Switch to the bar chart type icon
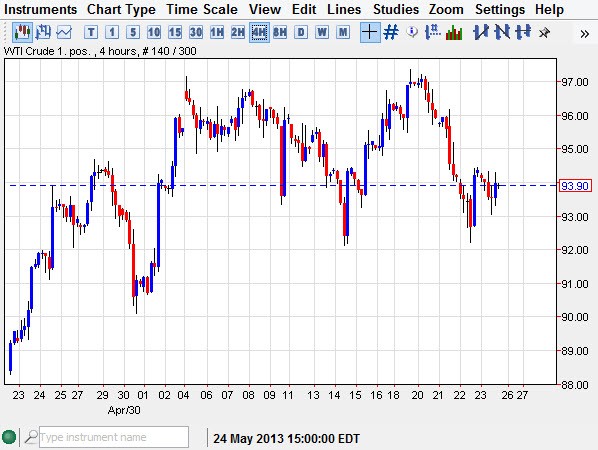598x450 pixels. (43, 33)
